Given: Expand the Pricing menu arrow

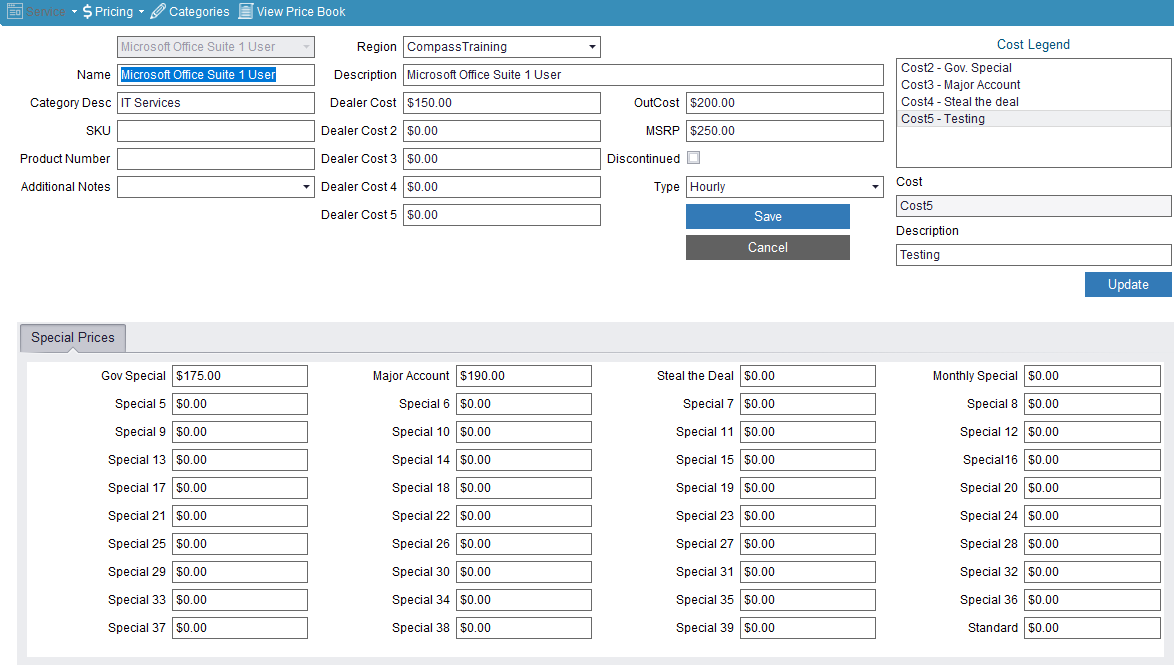Looking at the screenshot, I should 141,12.
